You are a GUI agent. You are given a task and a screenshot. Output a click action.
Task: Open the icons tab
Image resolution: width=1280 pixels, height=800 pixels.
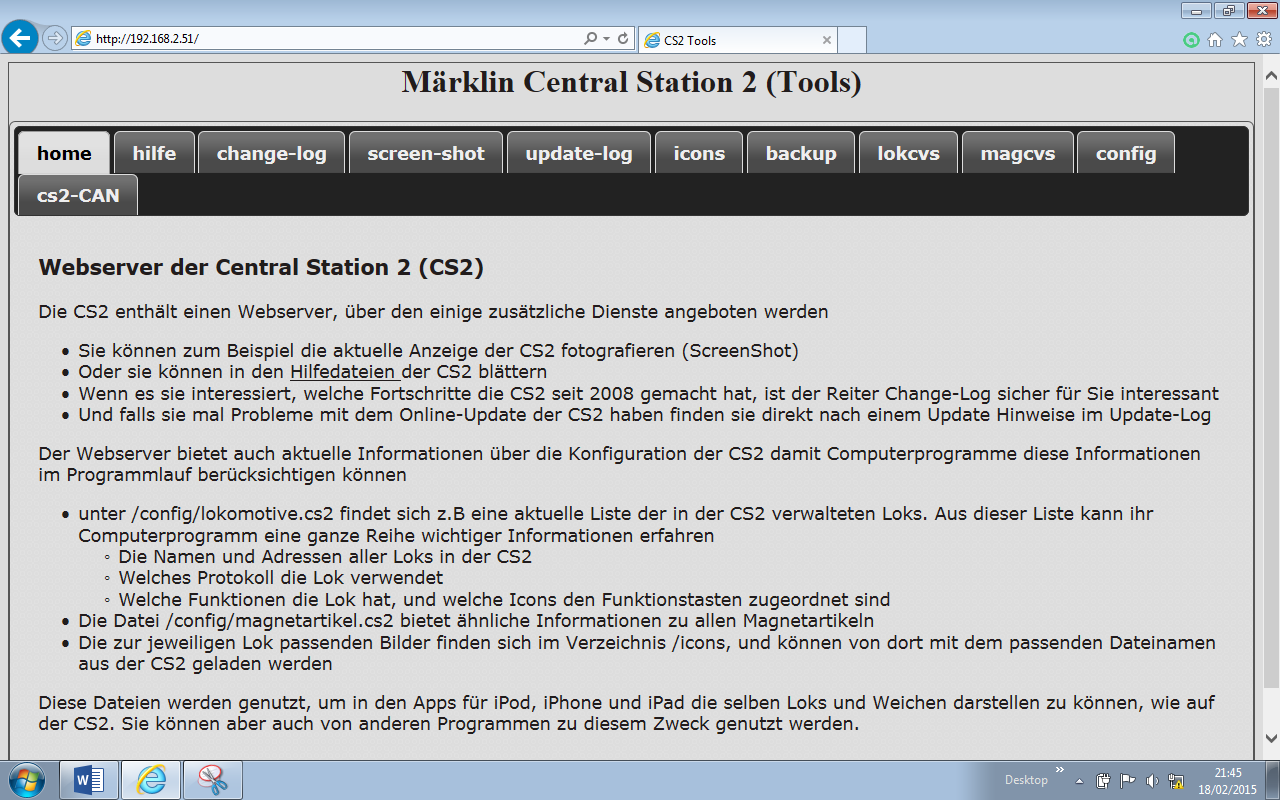(699, 153)
